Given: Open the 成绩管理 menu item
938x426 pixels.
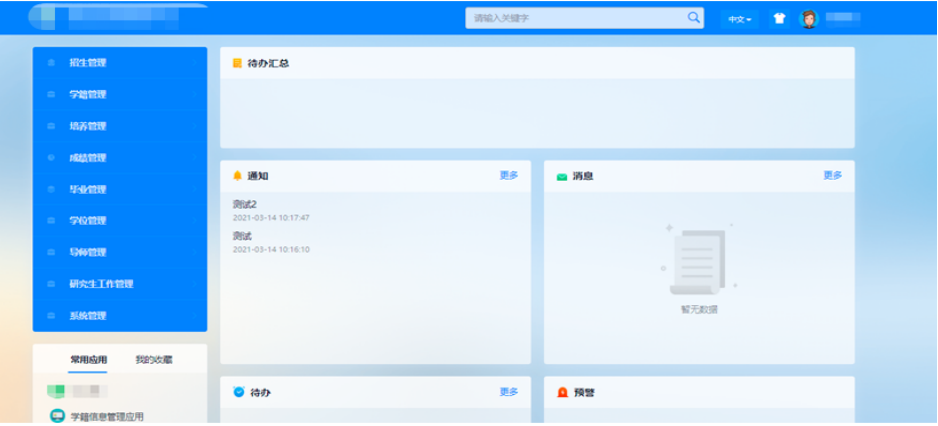Looking at the screenshot, I should coord(88,158).
